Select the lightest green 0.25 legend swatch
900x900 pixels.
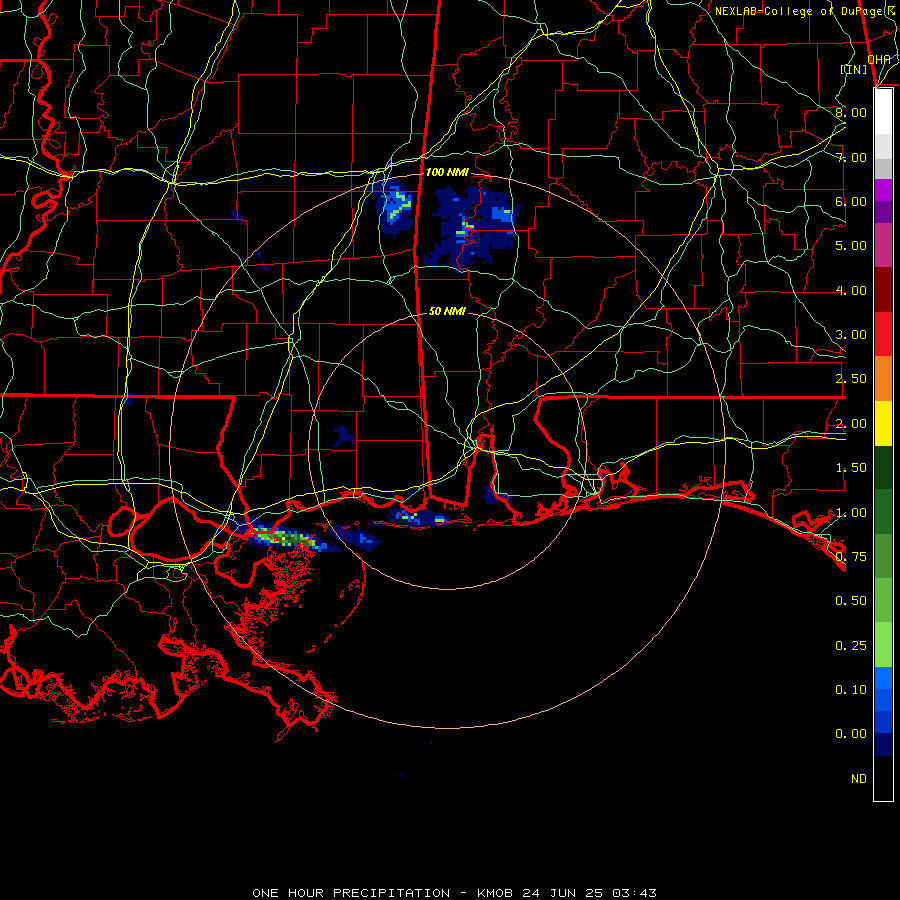pos(883,645)
